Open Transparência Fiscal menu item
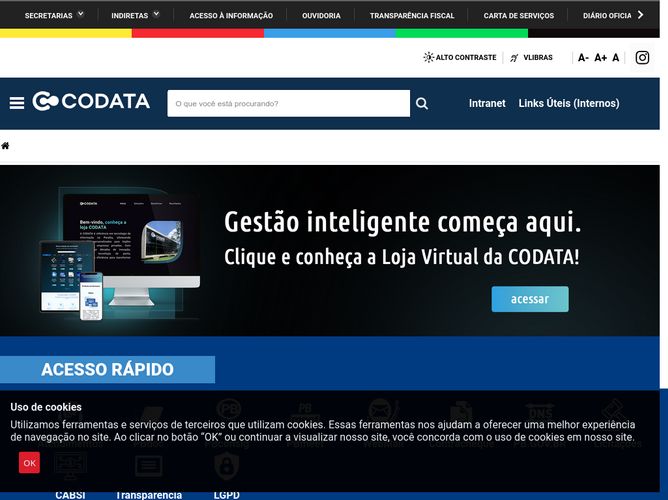The image size is (668, 500). [412, 16]
